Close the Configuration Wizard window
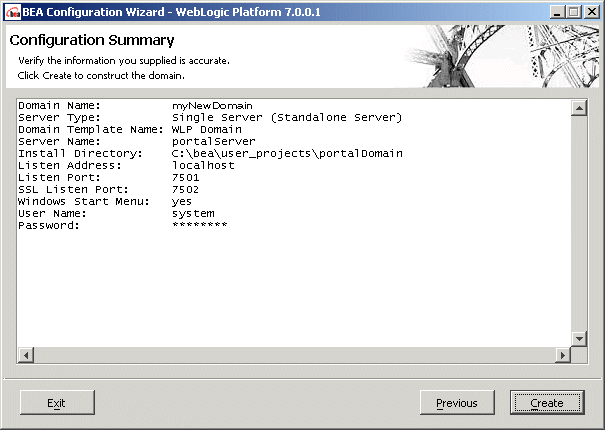 click(591, 12)
